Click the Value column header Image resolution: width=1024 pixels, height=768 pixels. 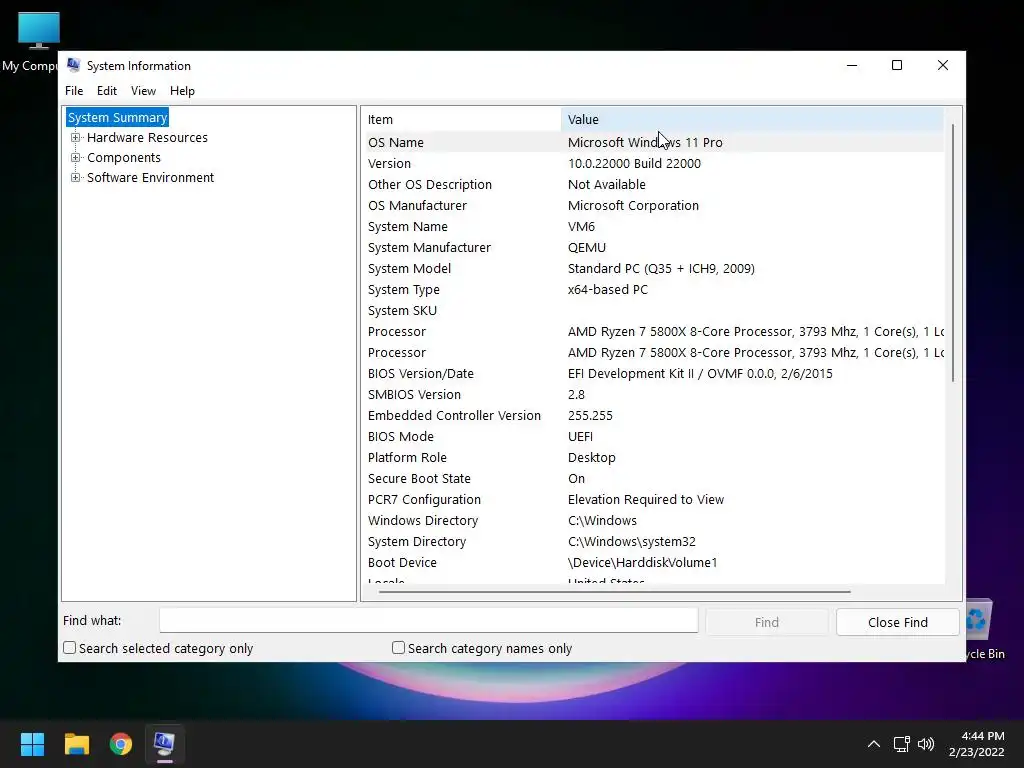point(752,120)
